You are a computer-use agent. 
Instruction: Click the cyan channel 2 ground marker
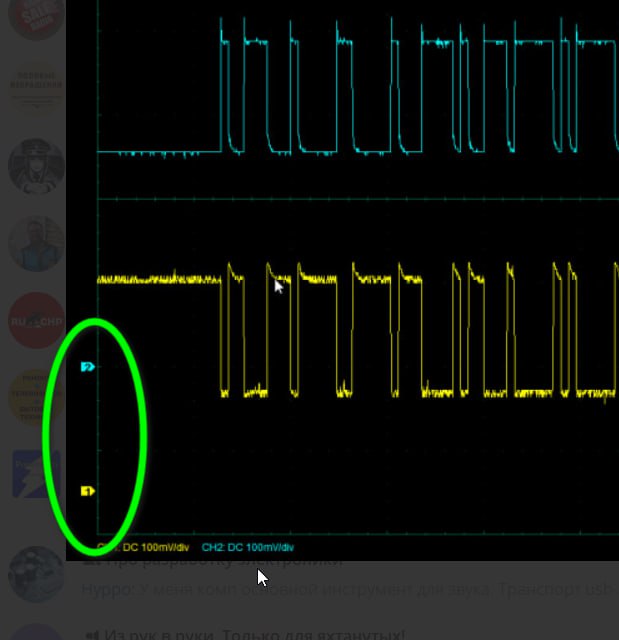[87, 367]
